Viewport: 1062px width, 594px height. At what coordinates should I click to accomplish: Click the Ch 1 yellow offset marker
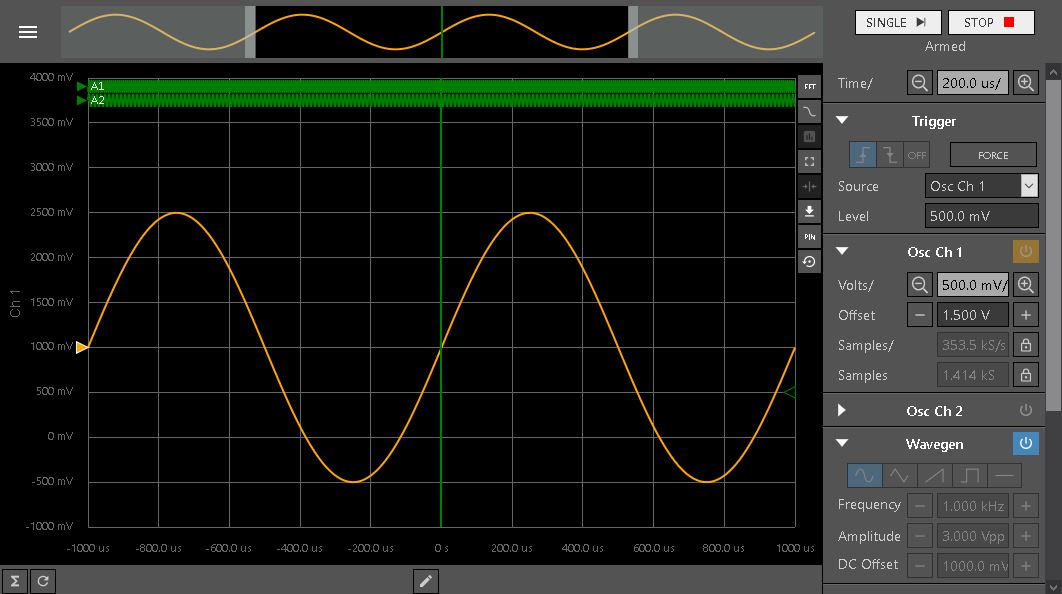[x=81, y=347]
